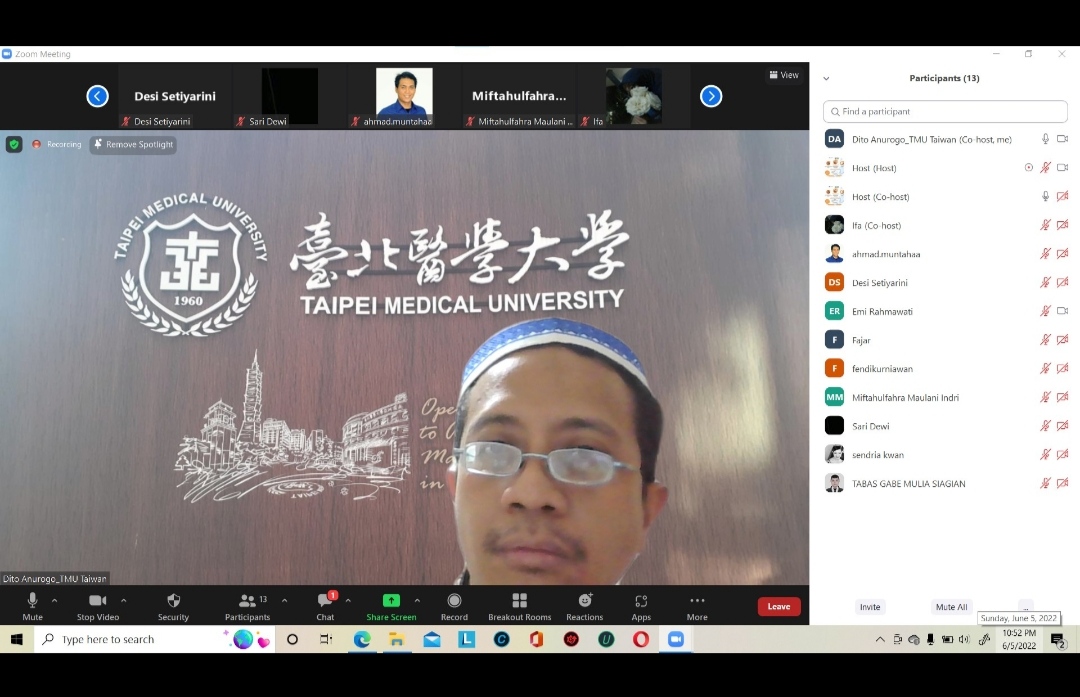Click Zoom icon in taskbar
The width and height of the screenshot is (1080, 697).
point(676,640)
